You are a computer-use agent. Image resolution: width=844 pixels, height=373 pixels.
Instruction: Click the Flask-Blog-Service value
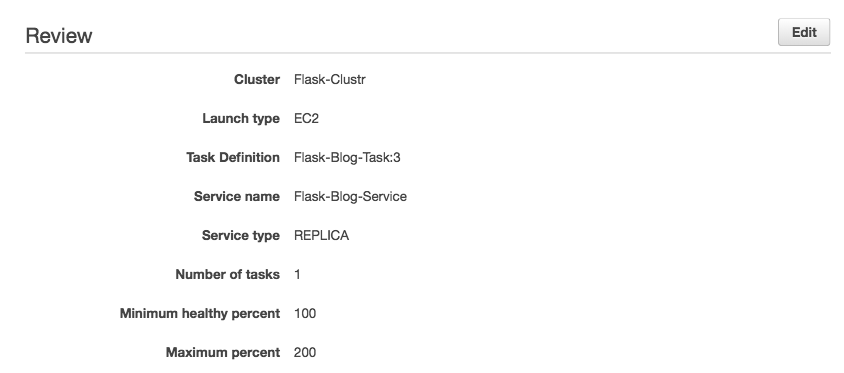350,196
